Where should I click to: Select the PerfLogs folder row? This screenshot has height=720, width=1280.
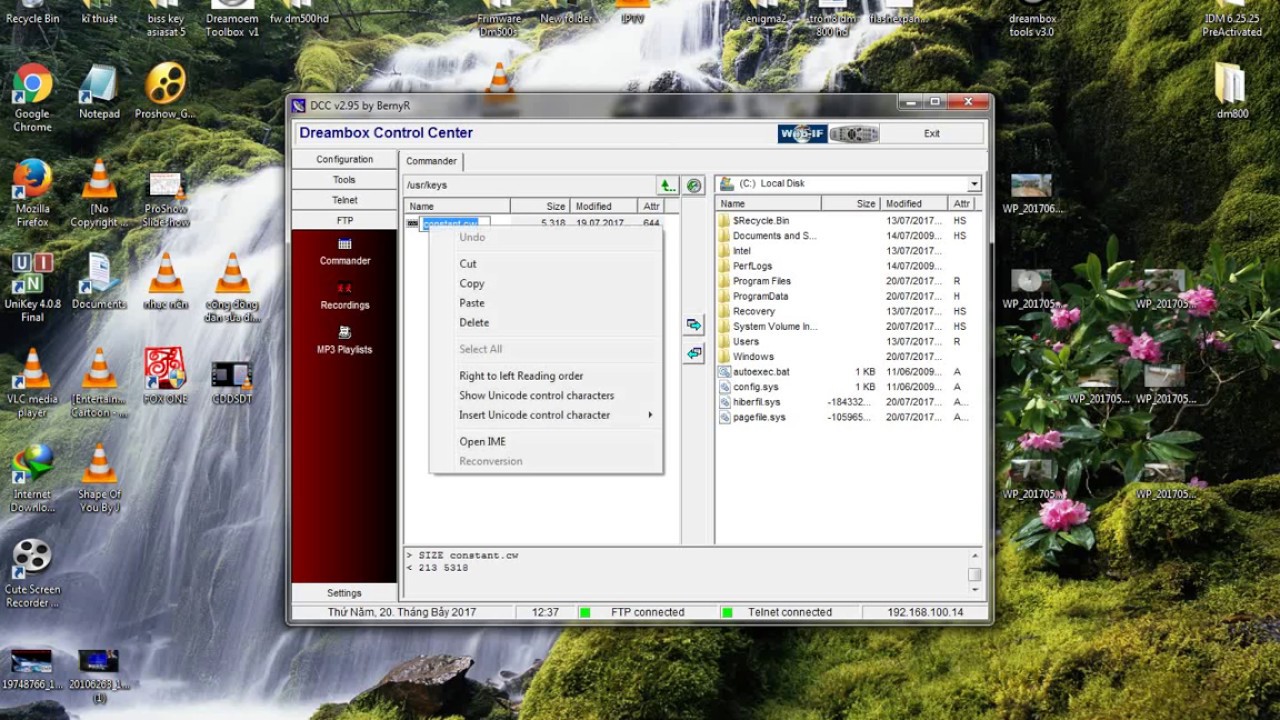[x=848, y=266]
